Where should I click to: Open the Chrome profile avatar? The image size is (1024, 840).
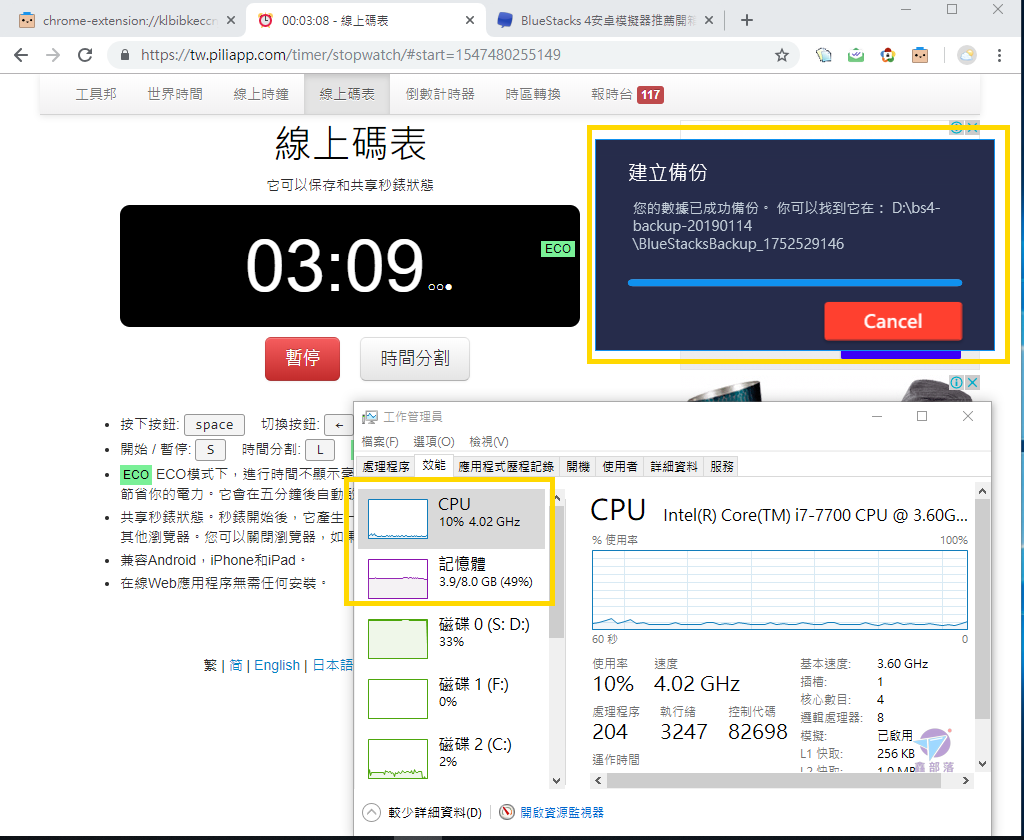(967, 56)
